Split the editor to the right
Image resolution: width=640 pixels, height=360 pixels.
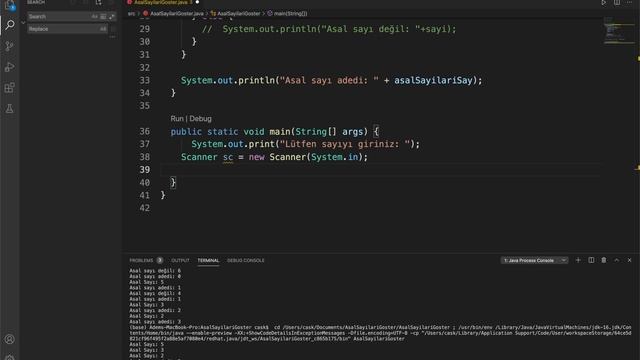click(617, 2)
